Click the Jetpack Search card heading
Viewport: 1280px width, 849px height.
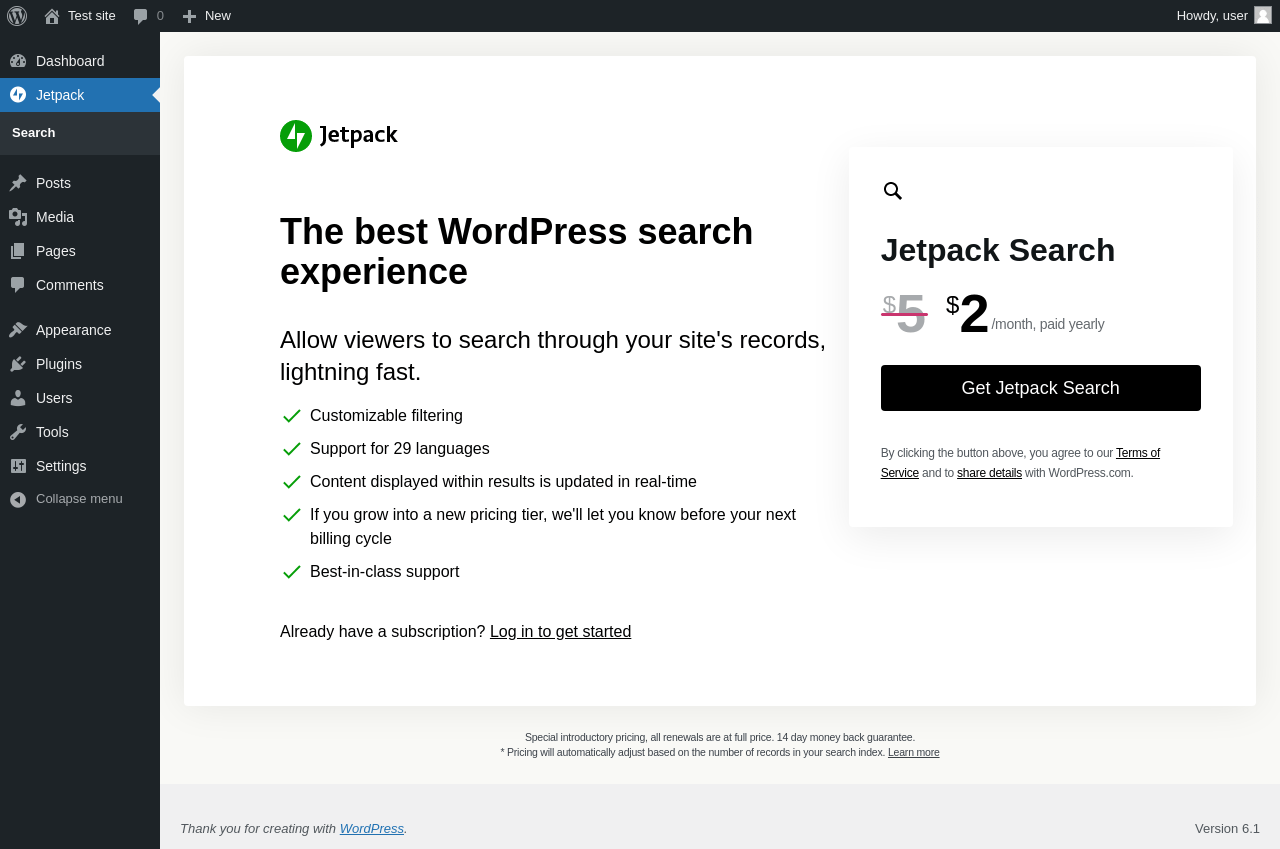click(x=998, y=250)
